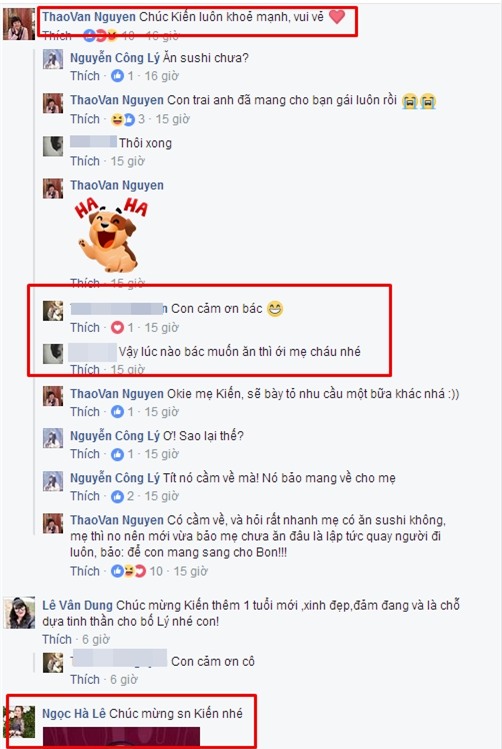Click Thích under the 'Con cảm ơn cô' reply
The height and width of the screenshot is (749, 502).
pos(85,679)
